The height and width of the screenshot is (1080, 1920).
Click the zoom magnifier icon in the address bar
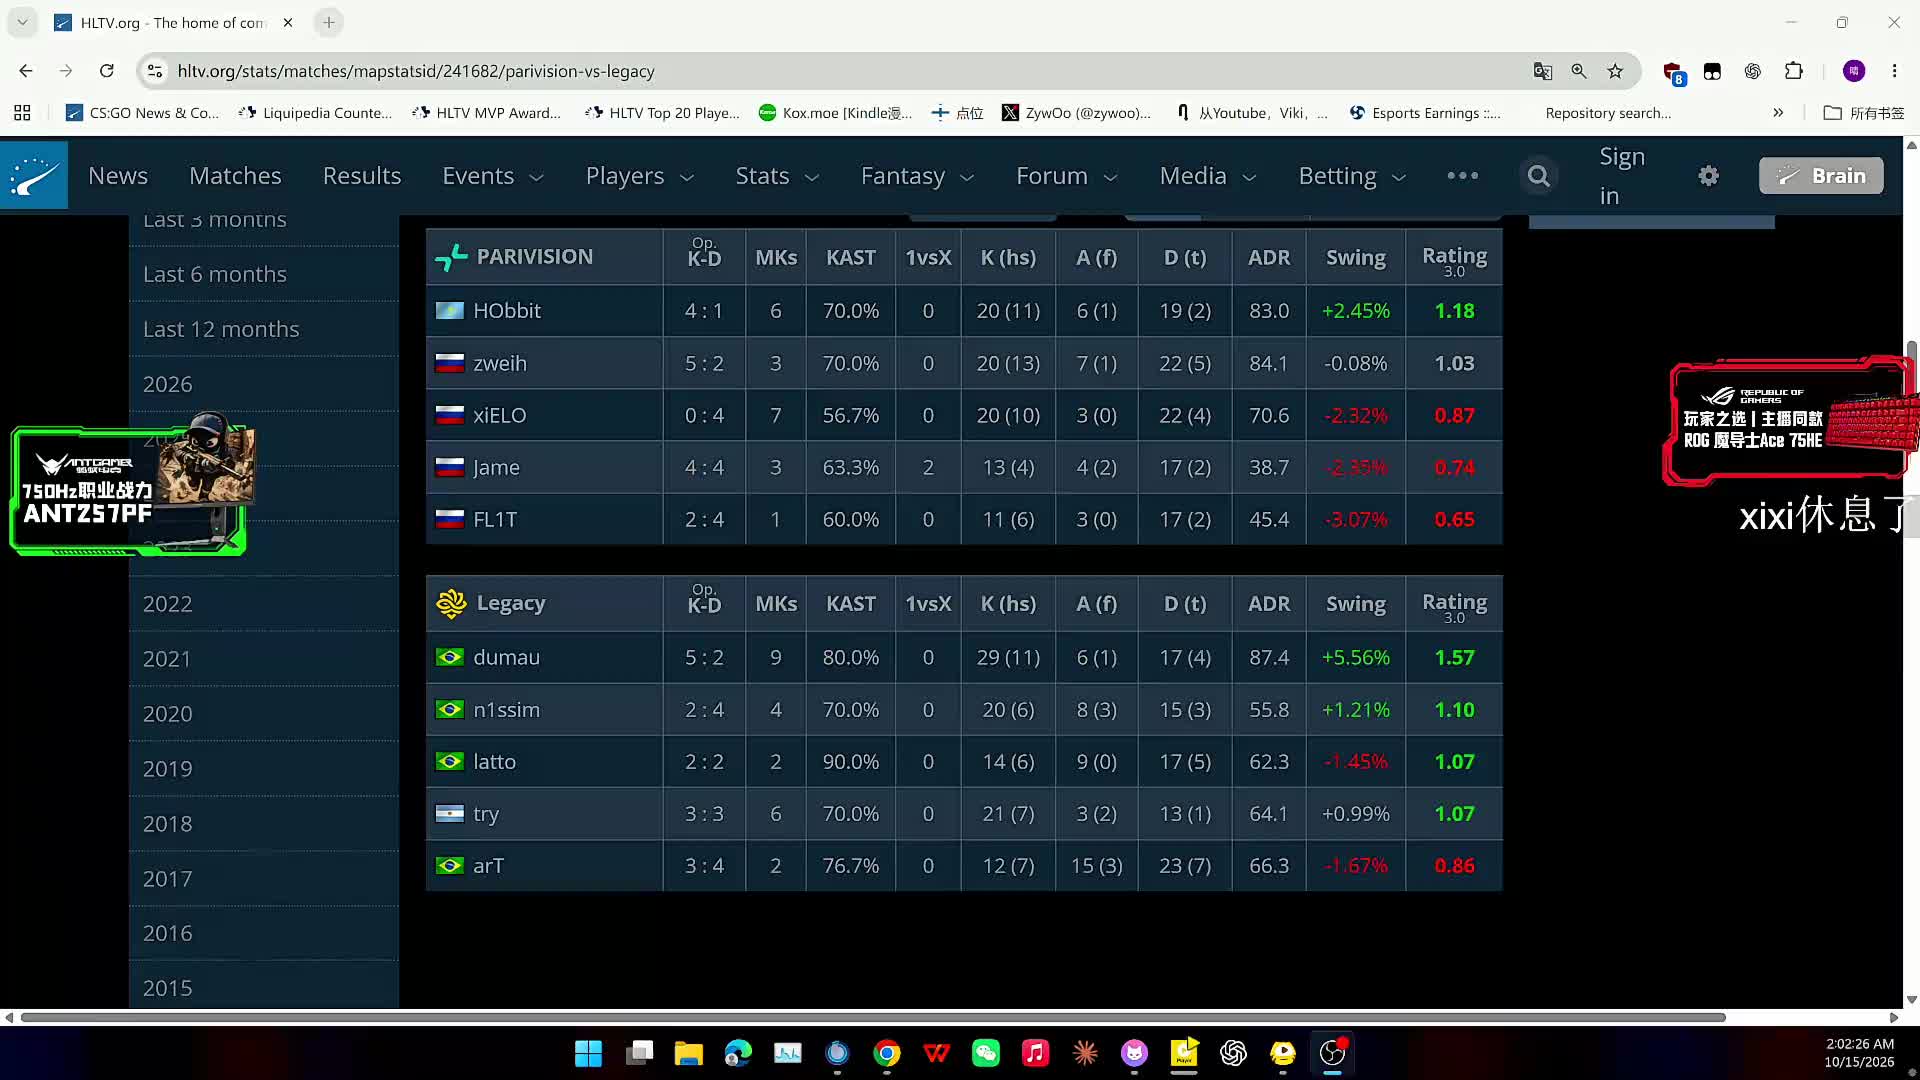(1579, 71)
